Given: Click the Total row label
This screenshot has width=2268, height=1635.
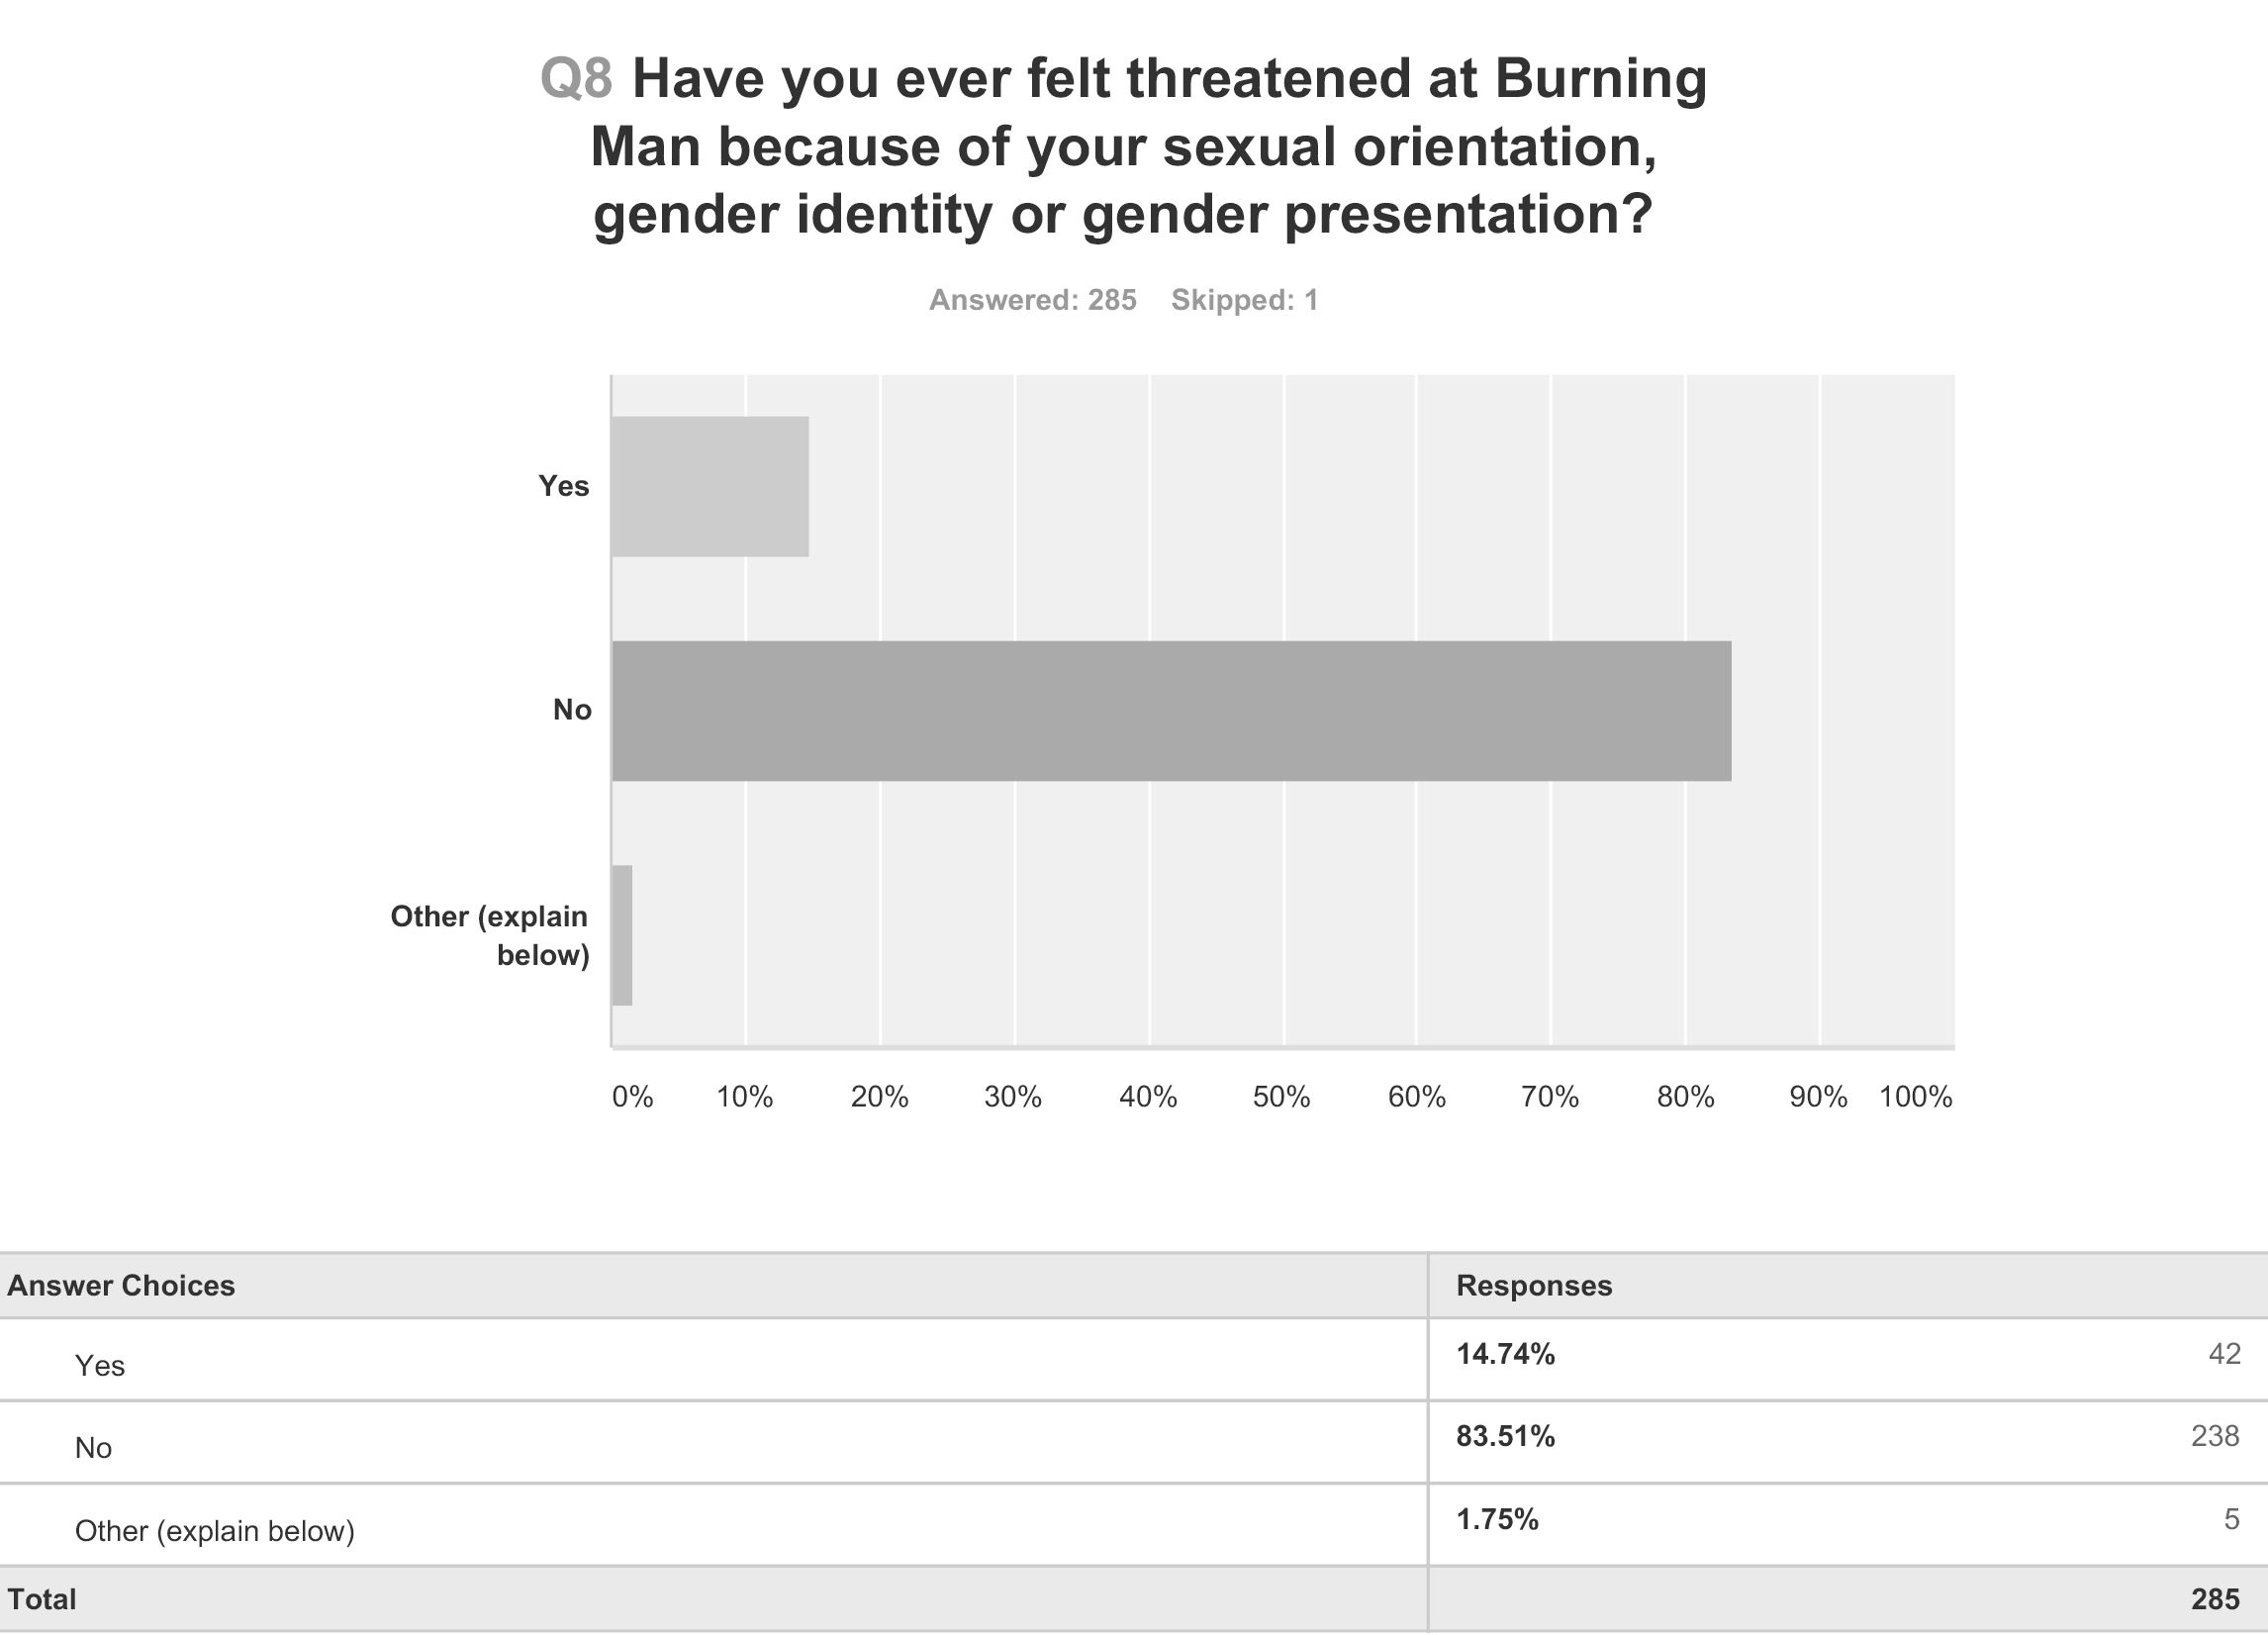Looking at the screenshot, I should tap(42, 1599).
